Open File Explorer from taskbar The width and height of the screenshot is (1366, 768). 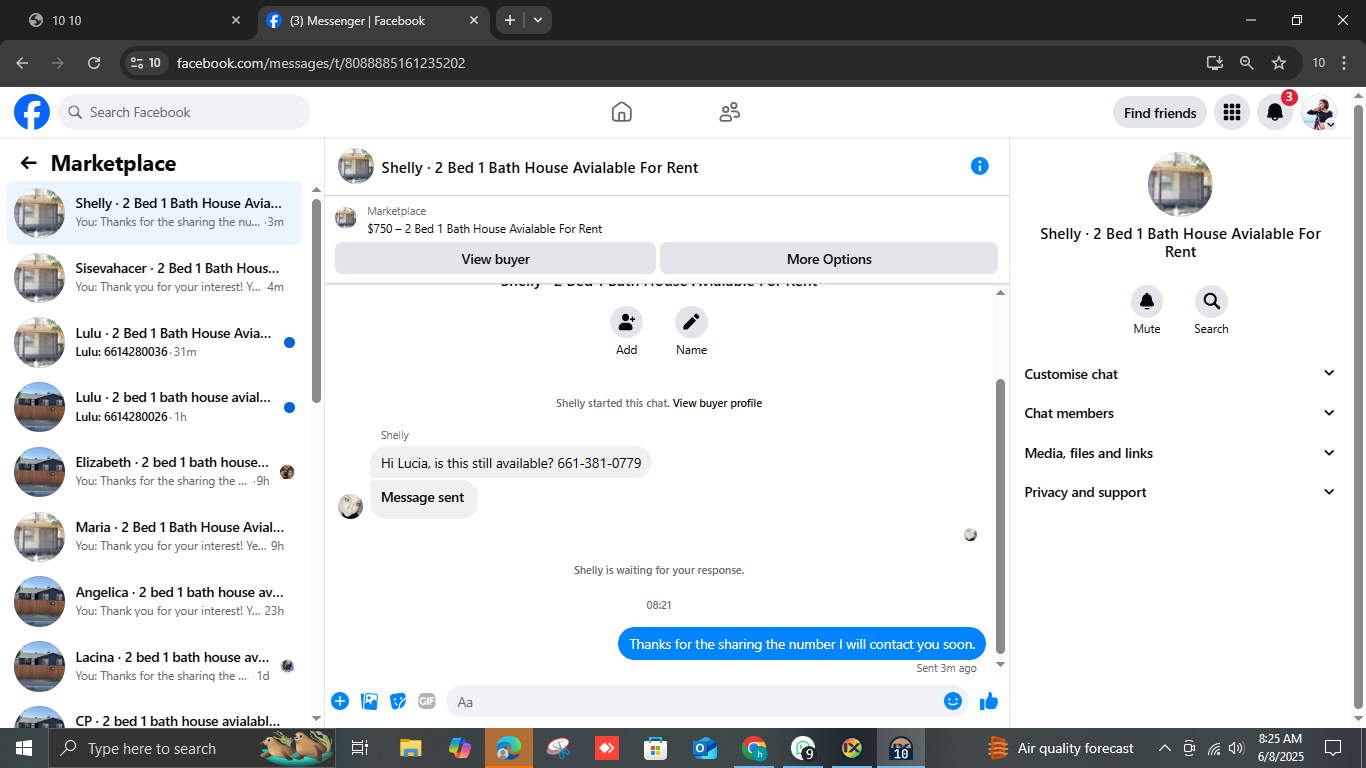410,748
